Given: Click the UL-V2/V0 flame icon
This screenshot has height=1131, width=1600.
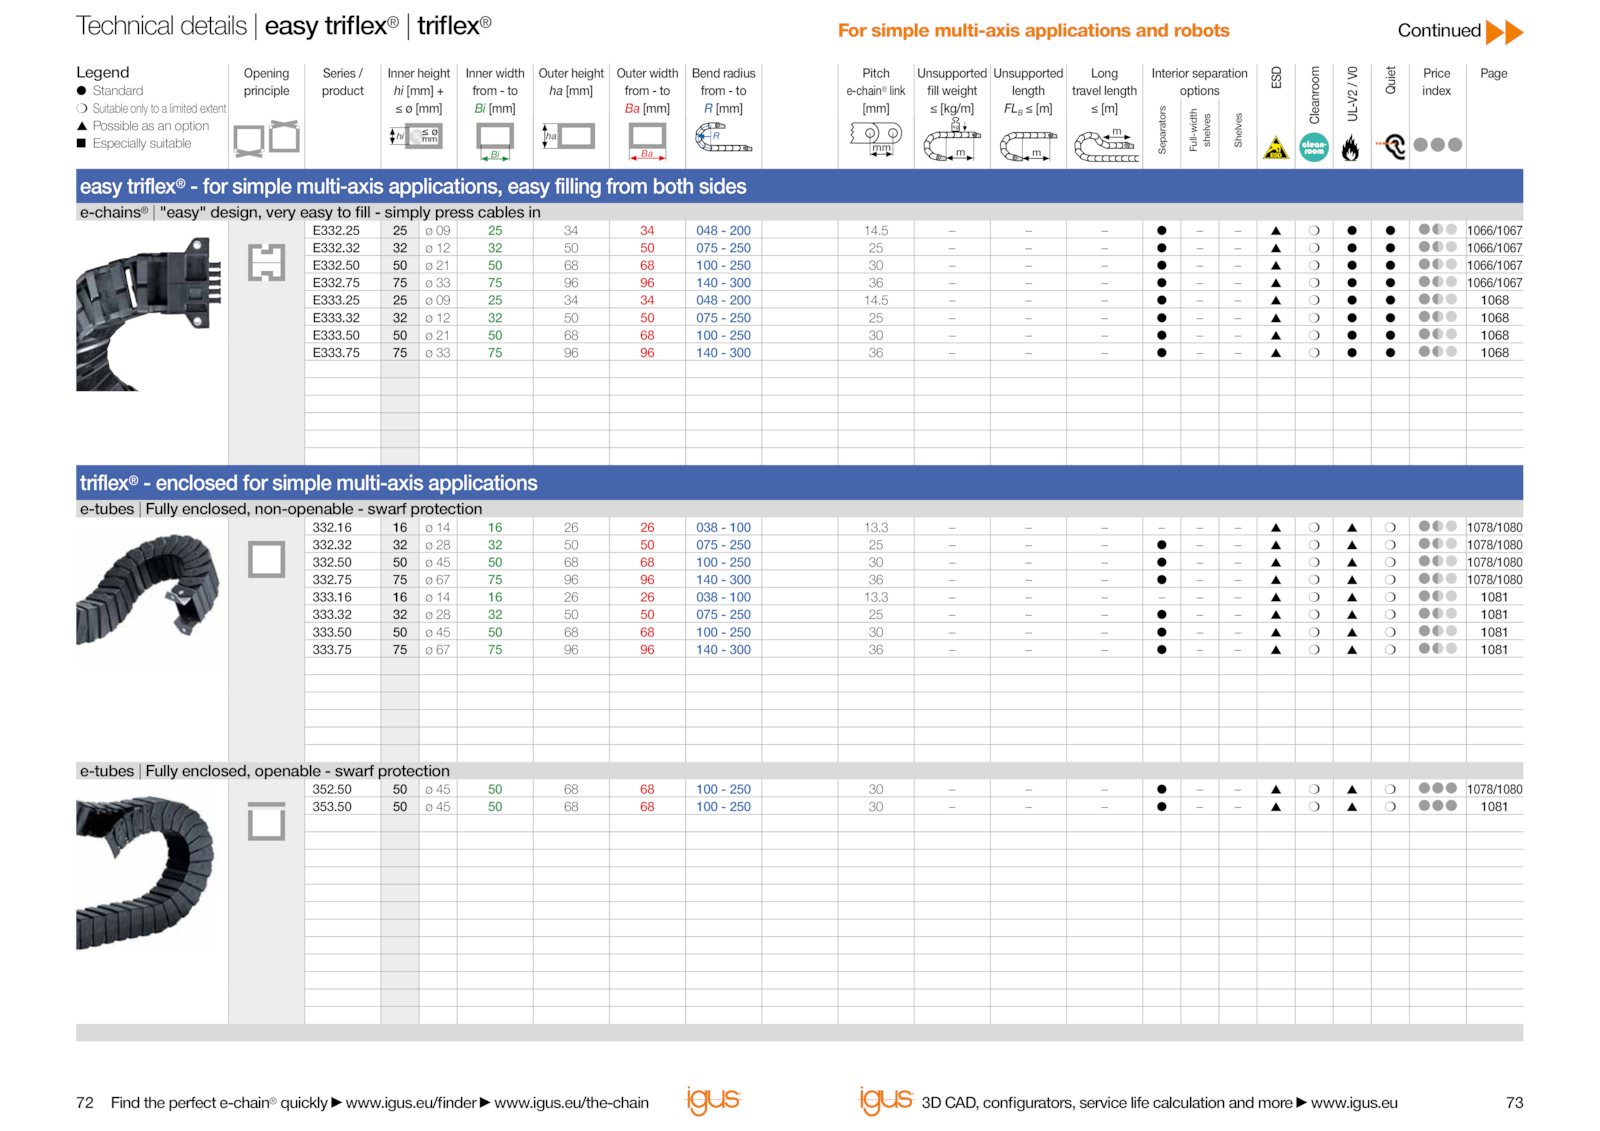Looking at the screenshot, I should pyautogui.click(x=1351, y=148).
